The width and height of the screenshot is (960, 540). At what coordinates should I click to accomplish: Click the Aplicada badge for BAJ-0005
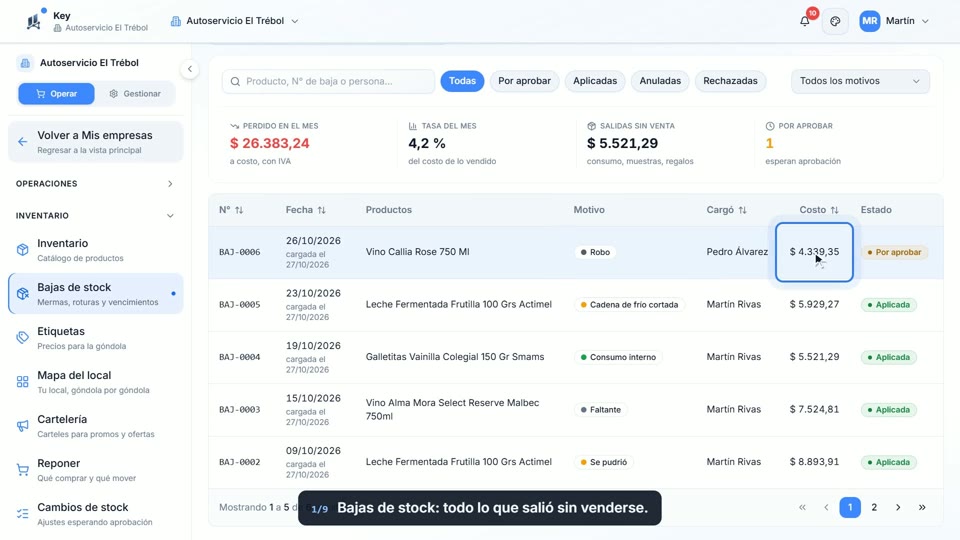click(x=888, y=305)
